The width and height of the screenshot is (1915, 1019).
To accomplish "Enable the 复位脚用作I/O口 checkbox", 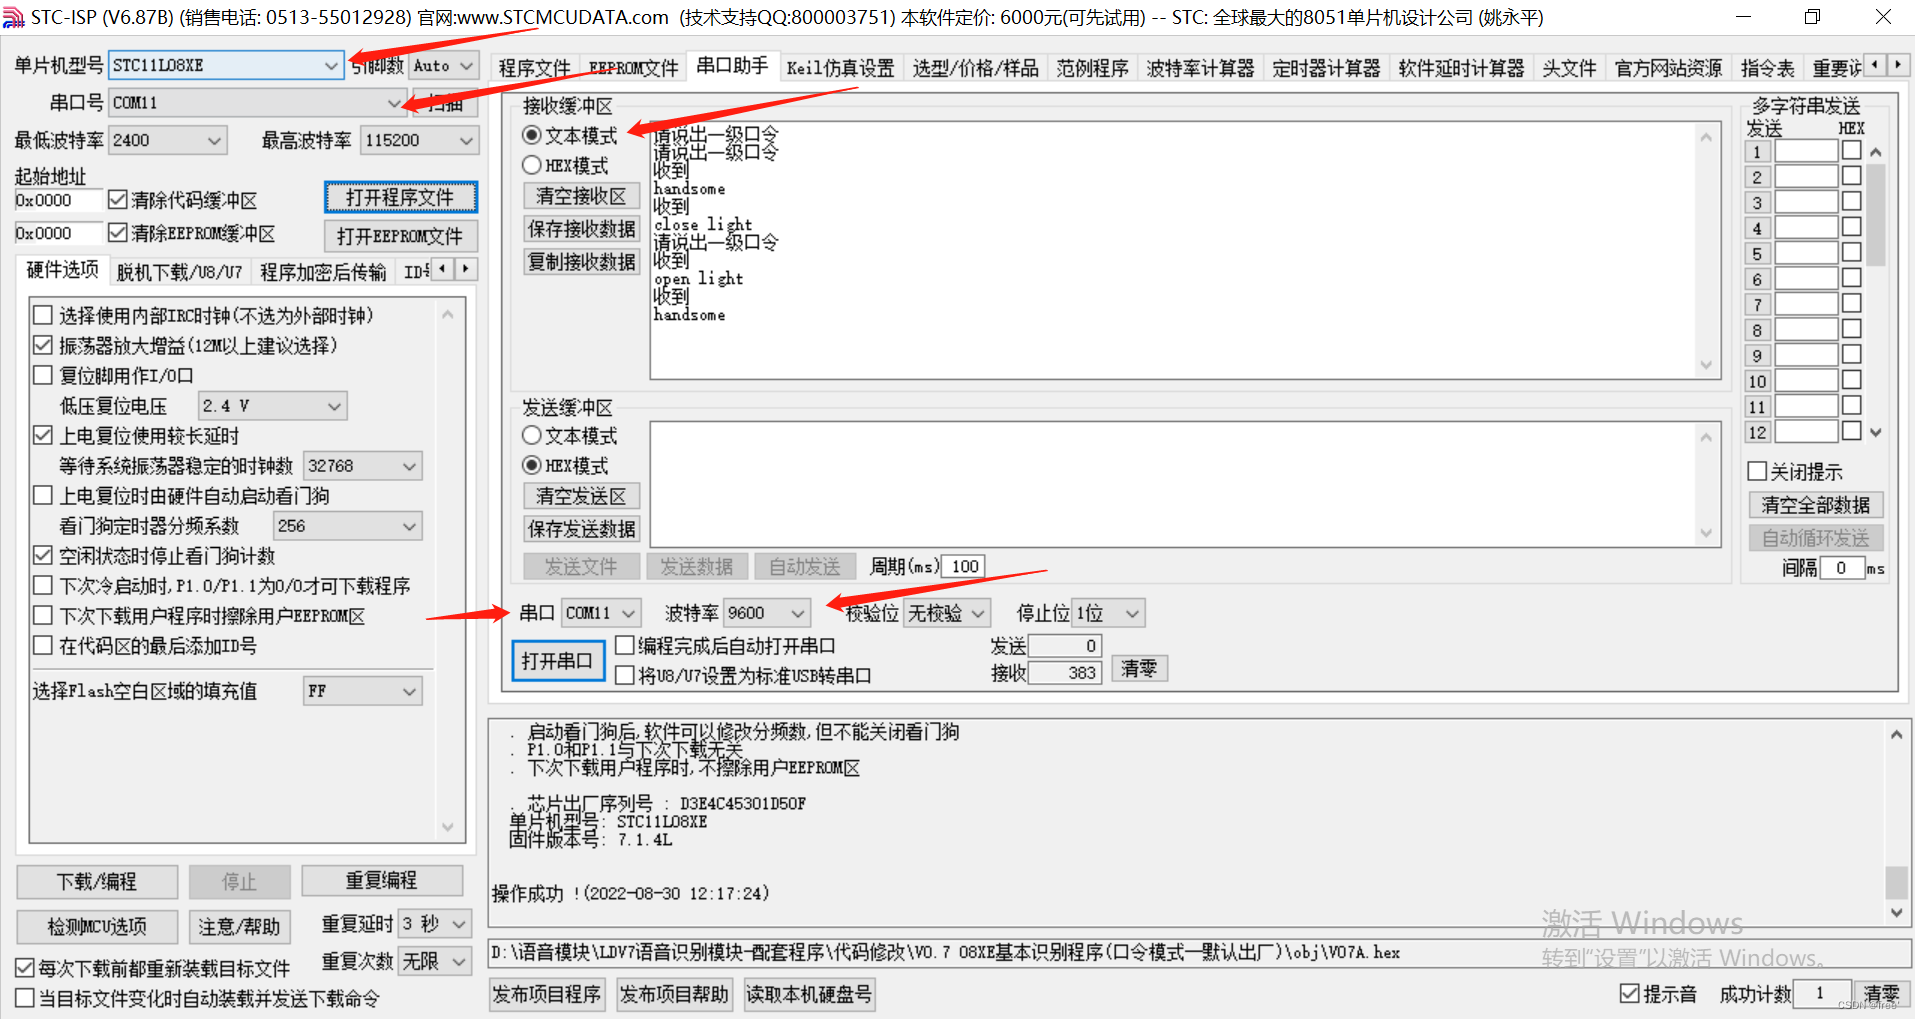I will point(42,374).
